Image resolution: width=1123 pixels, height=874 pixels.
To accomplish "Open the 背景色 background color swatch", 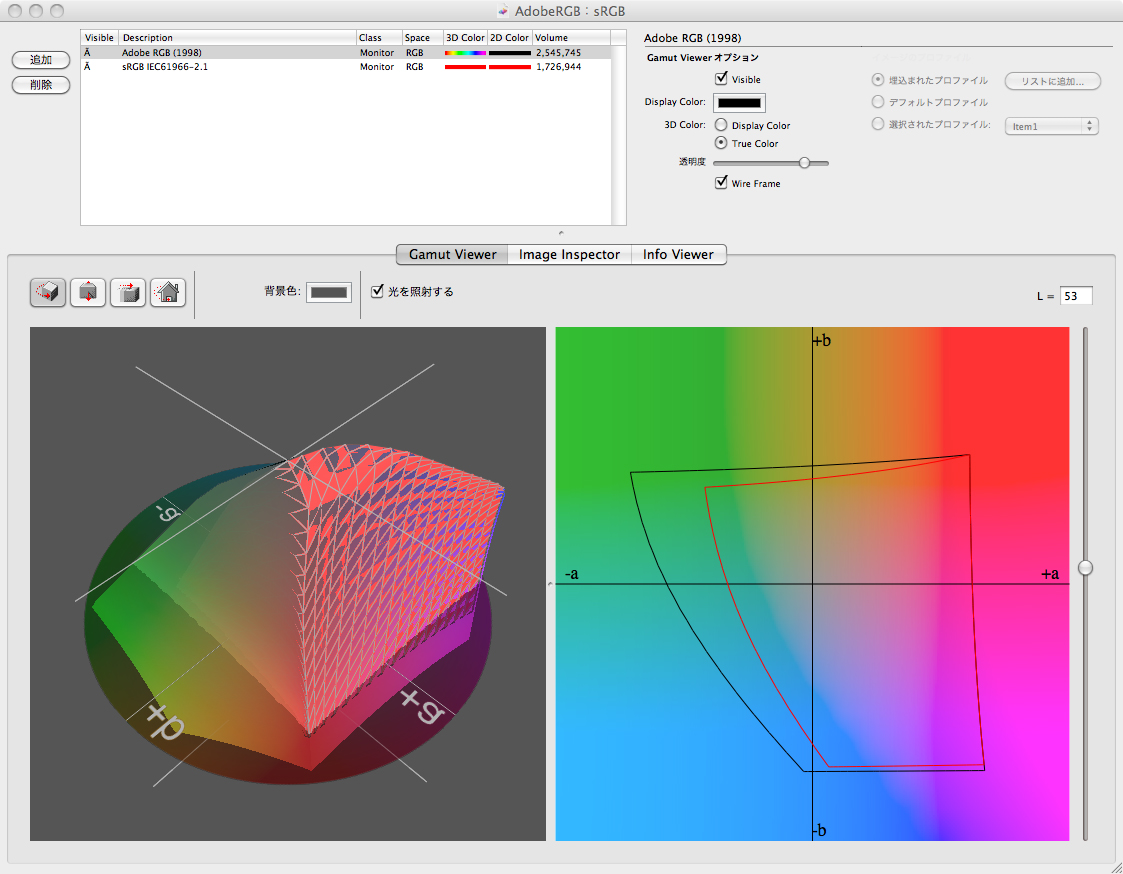I will point(329,292).
